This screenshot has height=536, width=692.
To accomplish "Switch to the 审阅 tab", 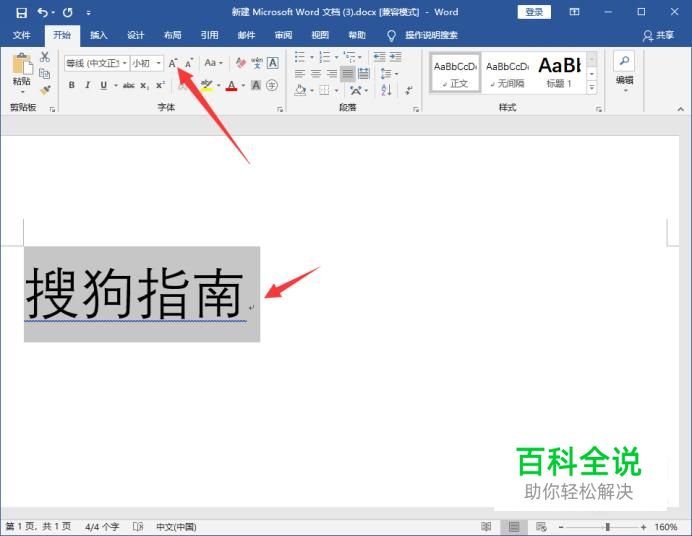I will tap(283, 35).
